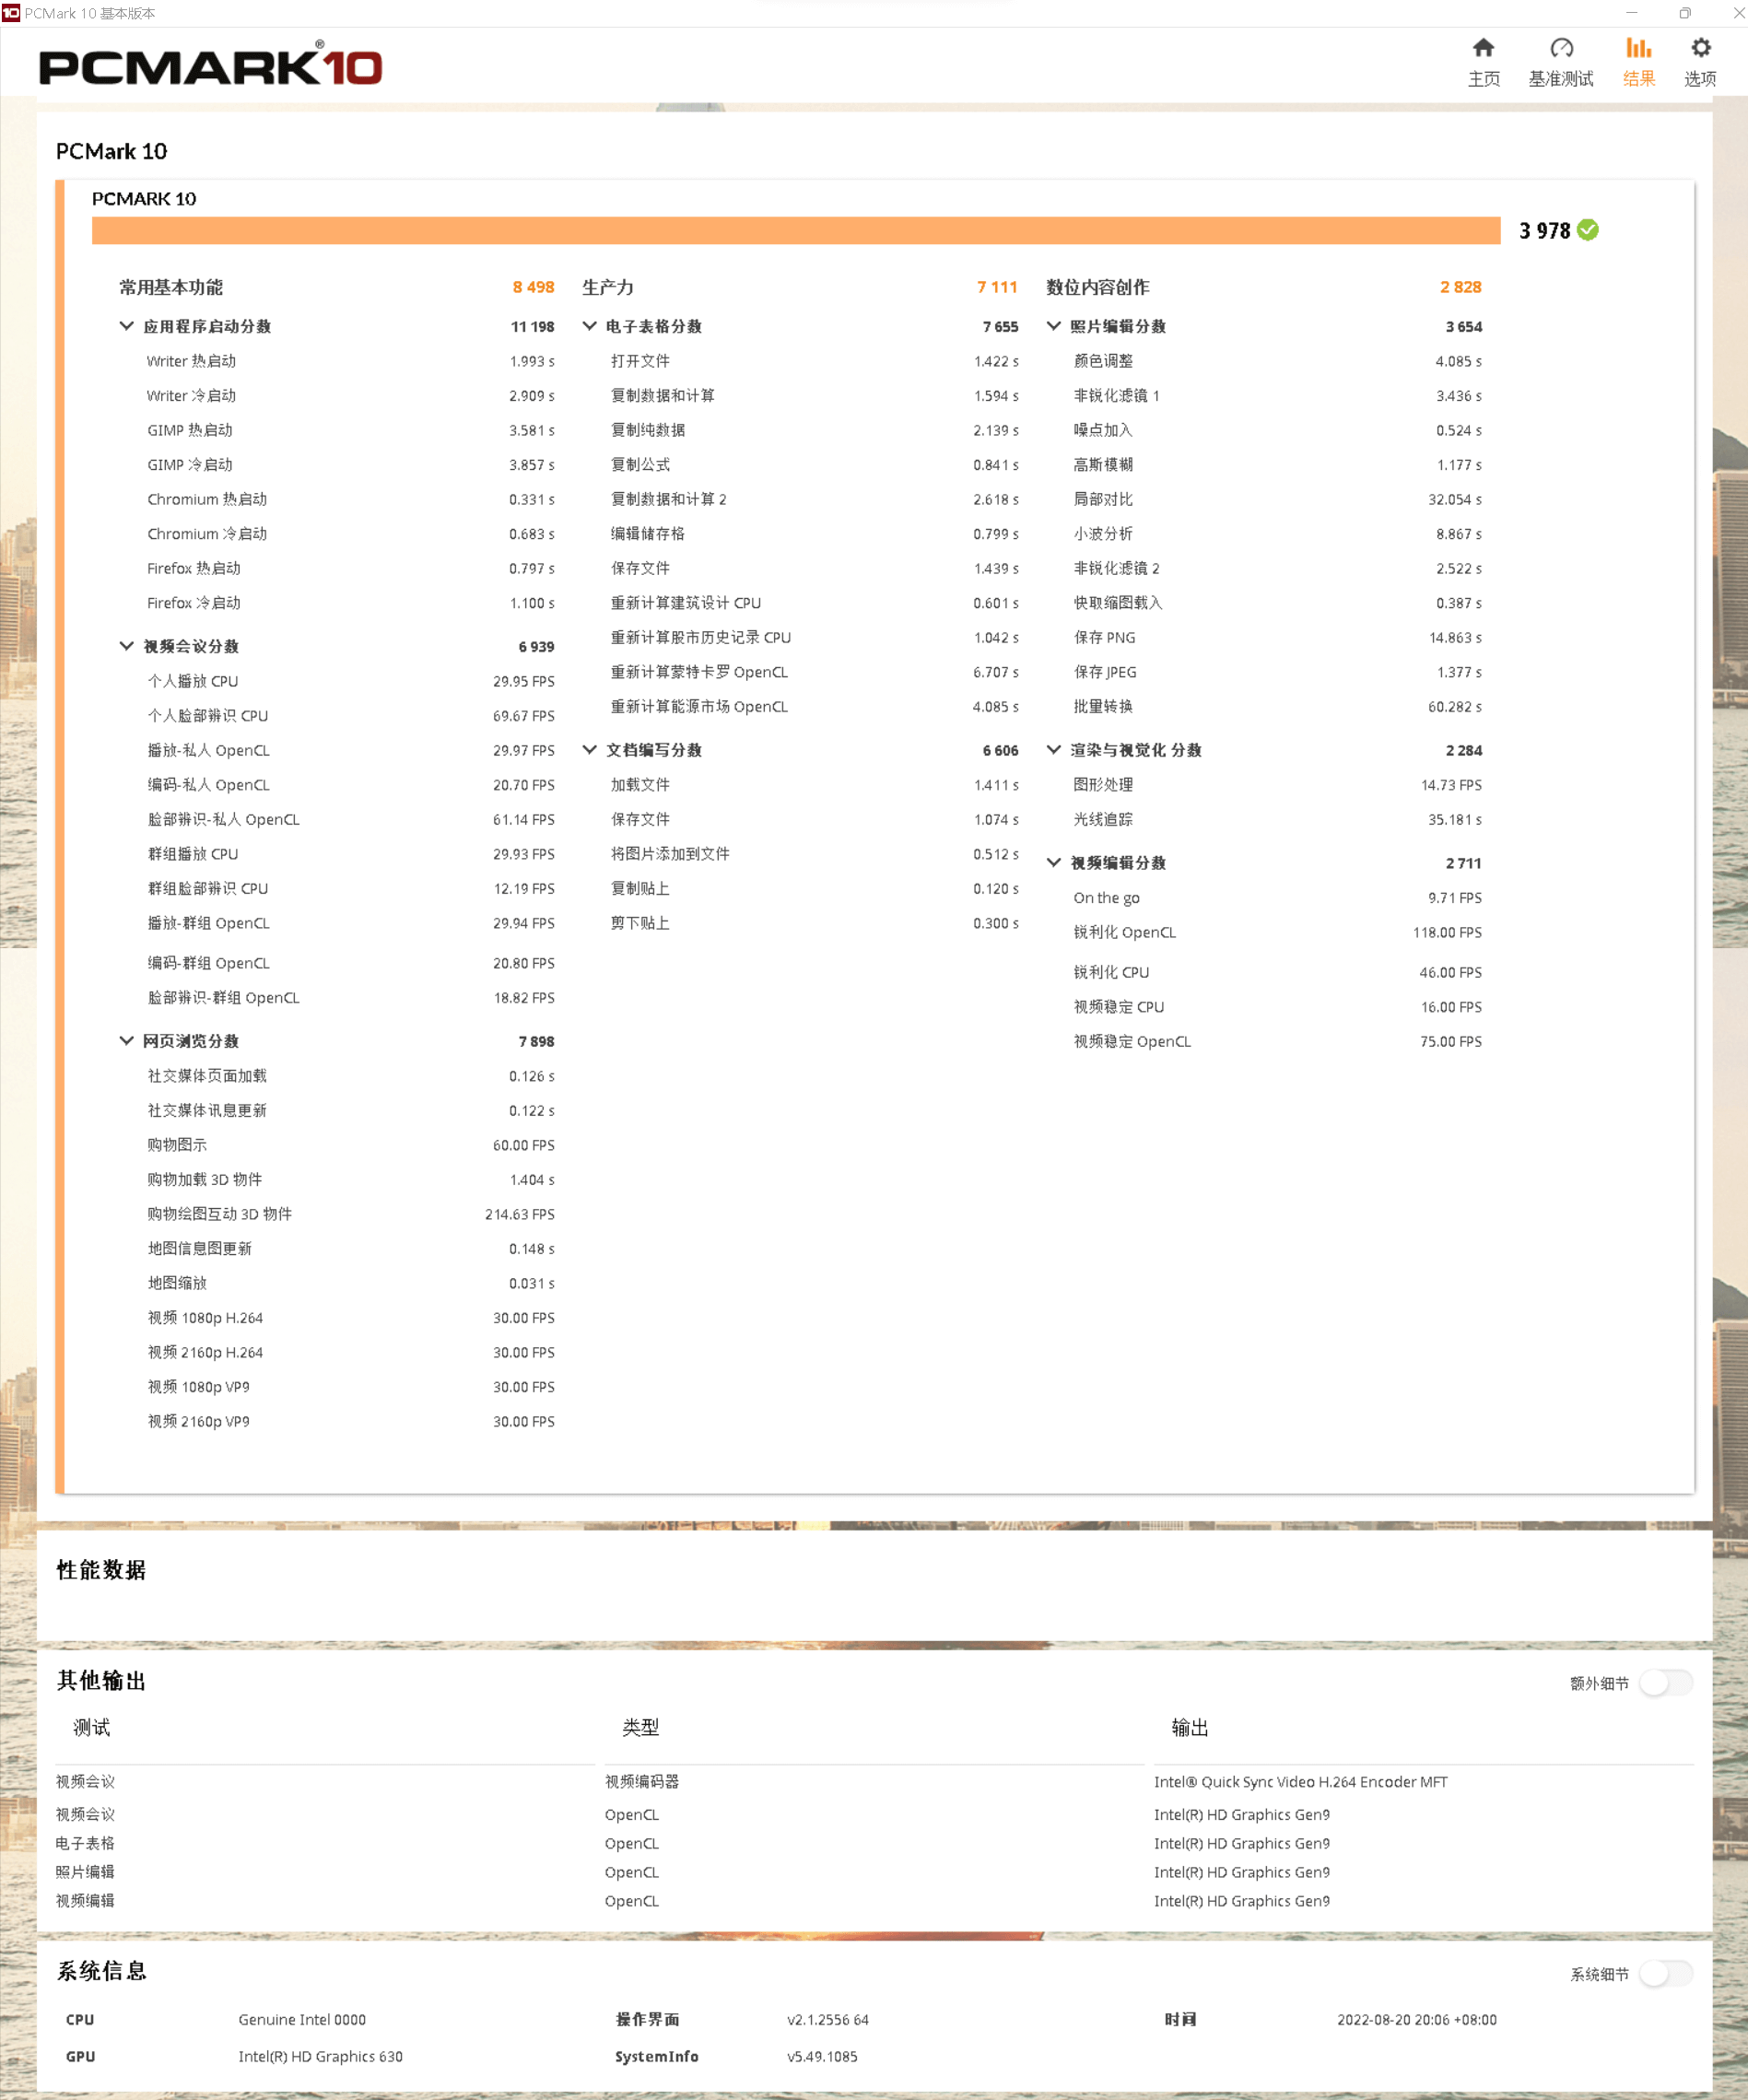Click the PCMark 10 app icon in title bar

coord(11,13)
